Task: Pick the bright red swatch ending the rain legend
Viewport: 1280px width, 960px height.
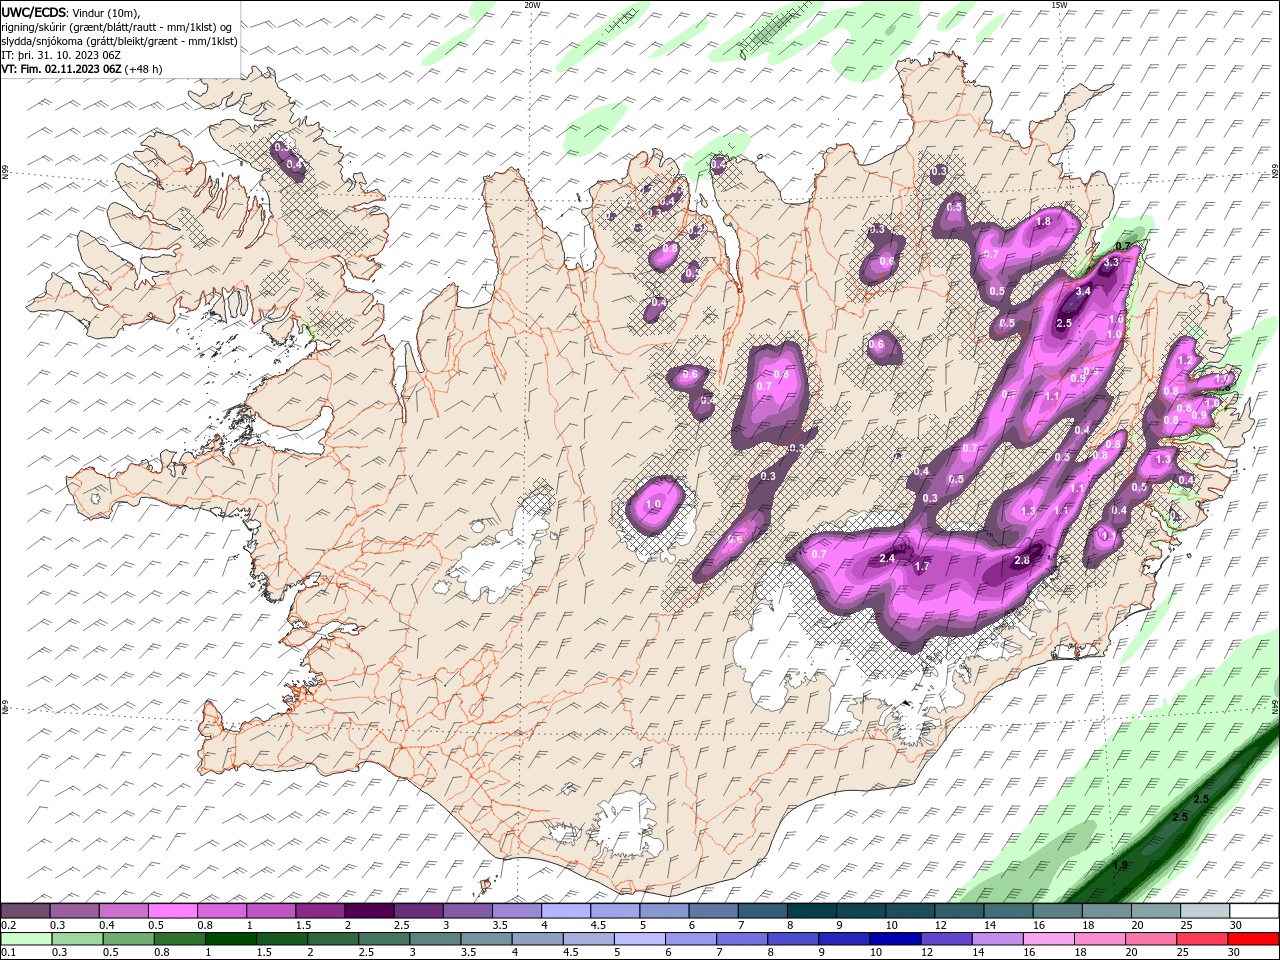Action: pyautogui.click(x=1253, y=939)
